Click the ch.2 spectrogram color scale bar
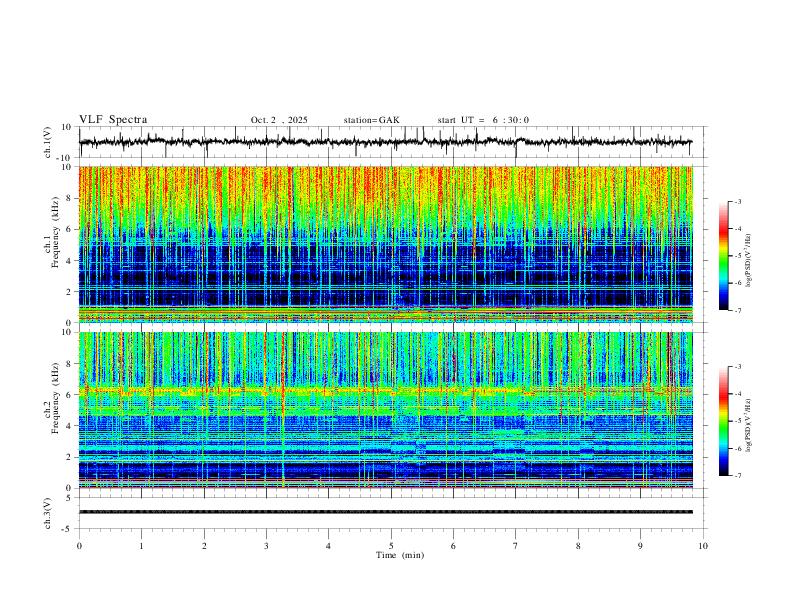 coord(724,421)
